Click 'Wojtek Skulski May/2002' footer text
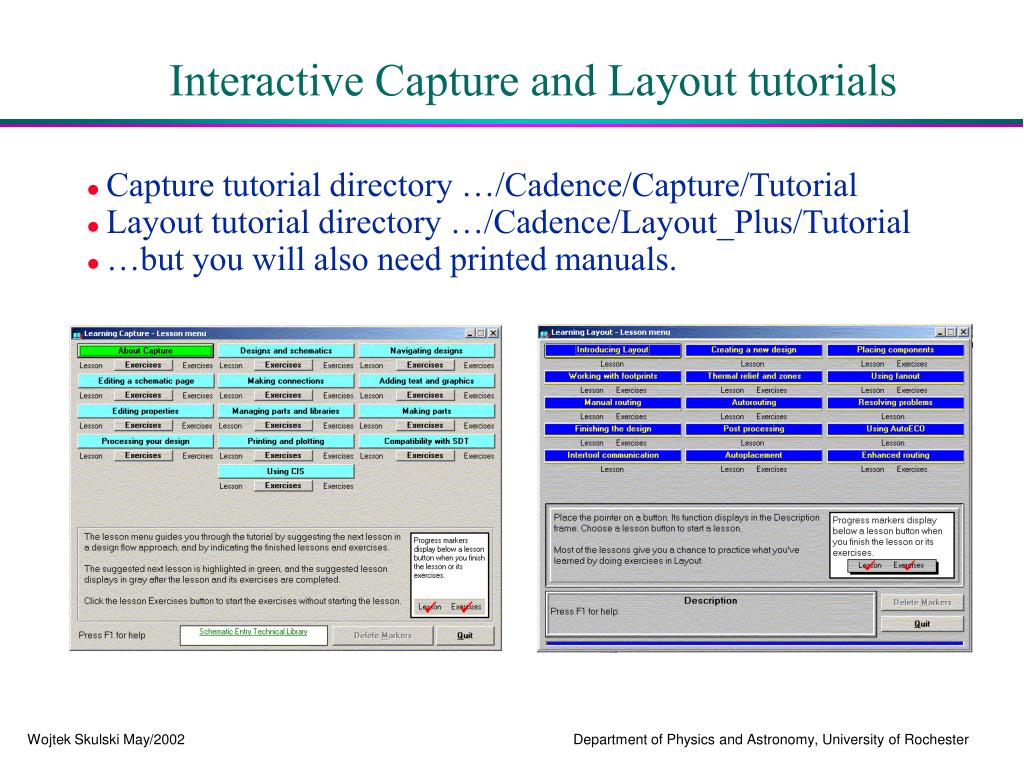This screenshot has height=768, width=1024. [x=106, y=739]
